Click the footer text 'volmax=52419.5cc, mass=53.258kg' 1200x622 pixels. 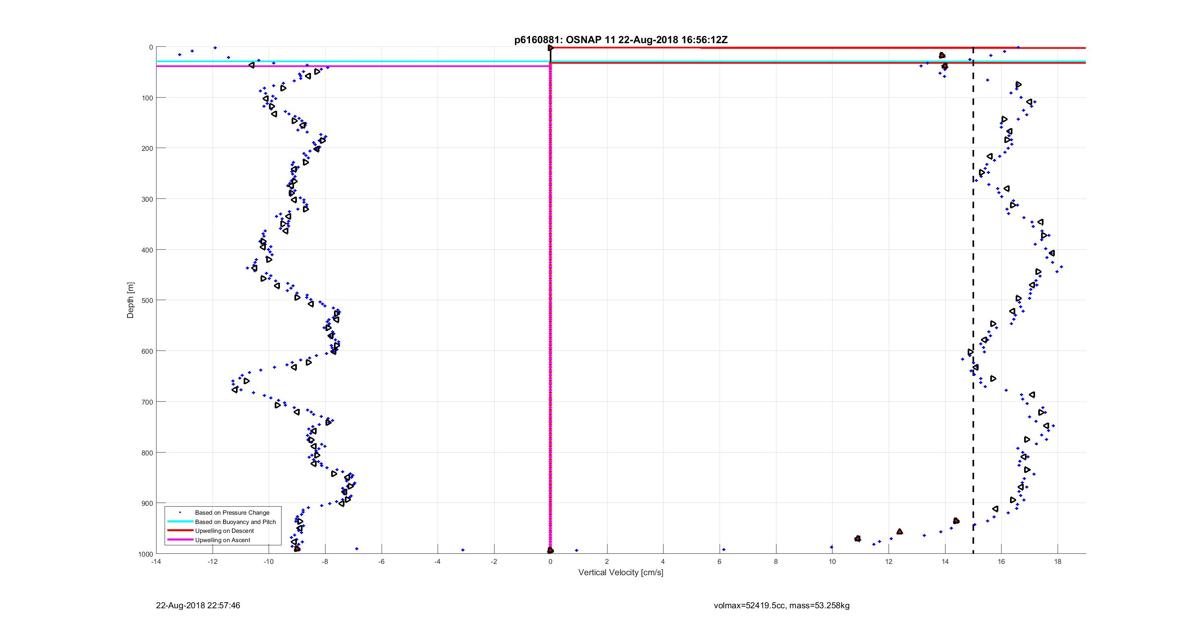tap(781, 605)
